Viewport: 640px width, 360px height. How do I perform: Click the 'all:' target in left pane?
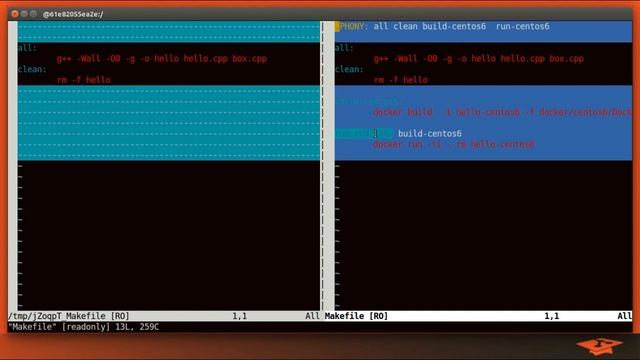(x=27, y=48)
